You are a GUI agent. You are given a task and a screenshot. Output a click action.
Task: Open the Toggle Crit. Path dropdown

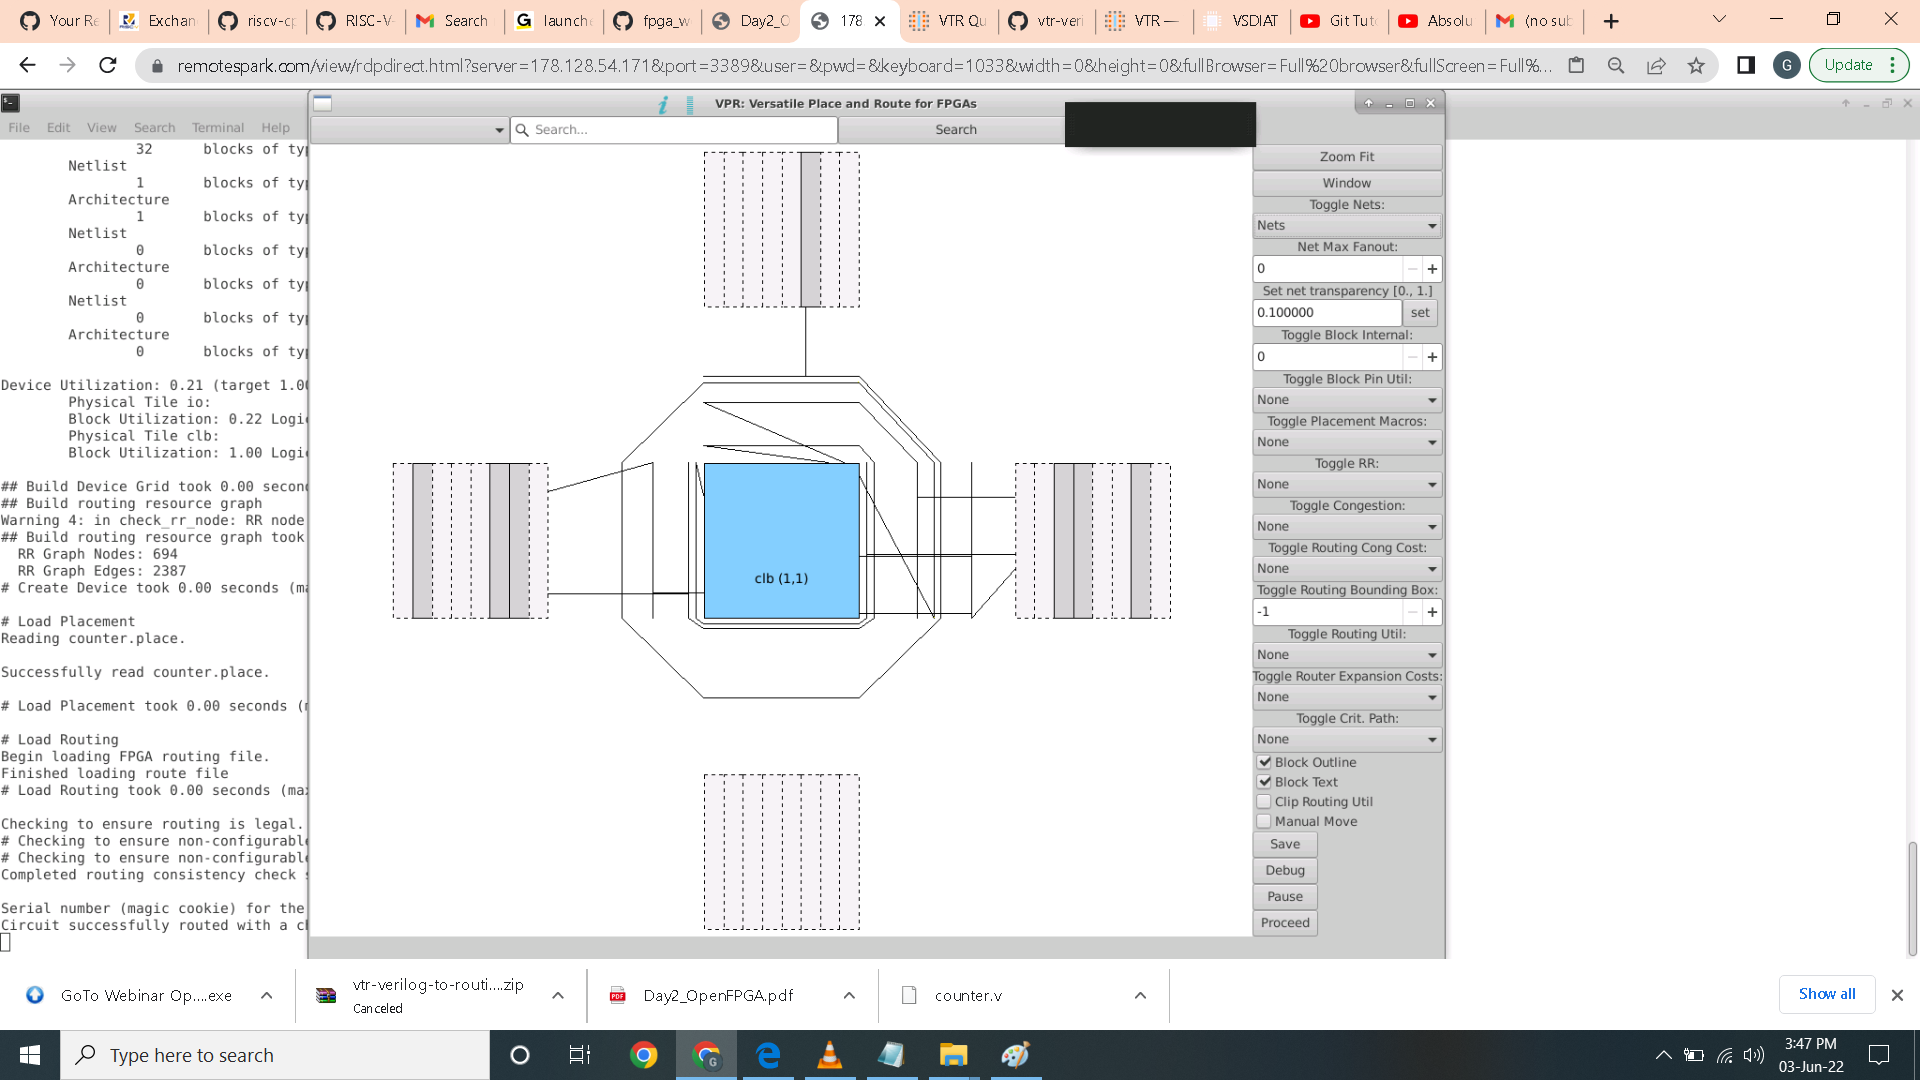pos(1346,740)
